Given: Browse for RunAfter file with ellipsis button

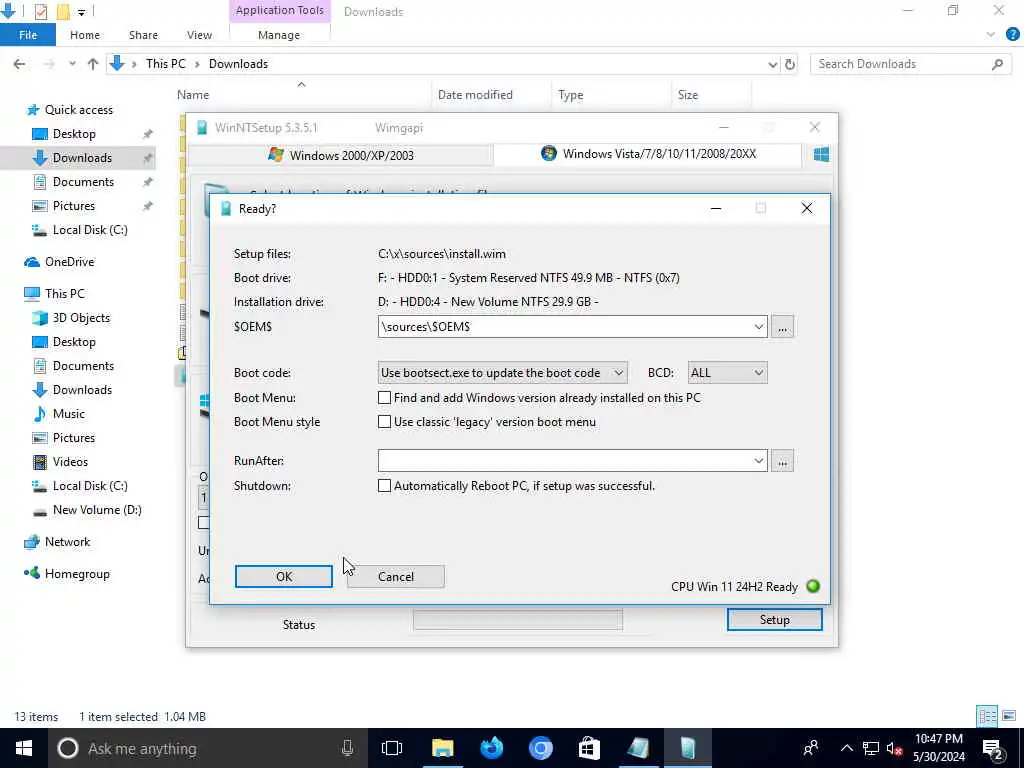Looking at the screenshot, I should (782, 461).
